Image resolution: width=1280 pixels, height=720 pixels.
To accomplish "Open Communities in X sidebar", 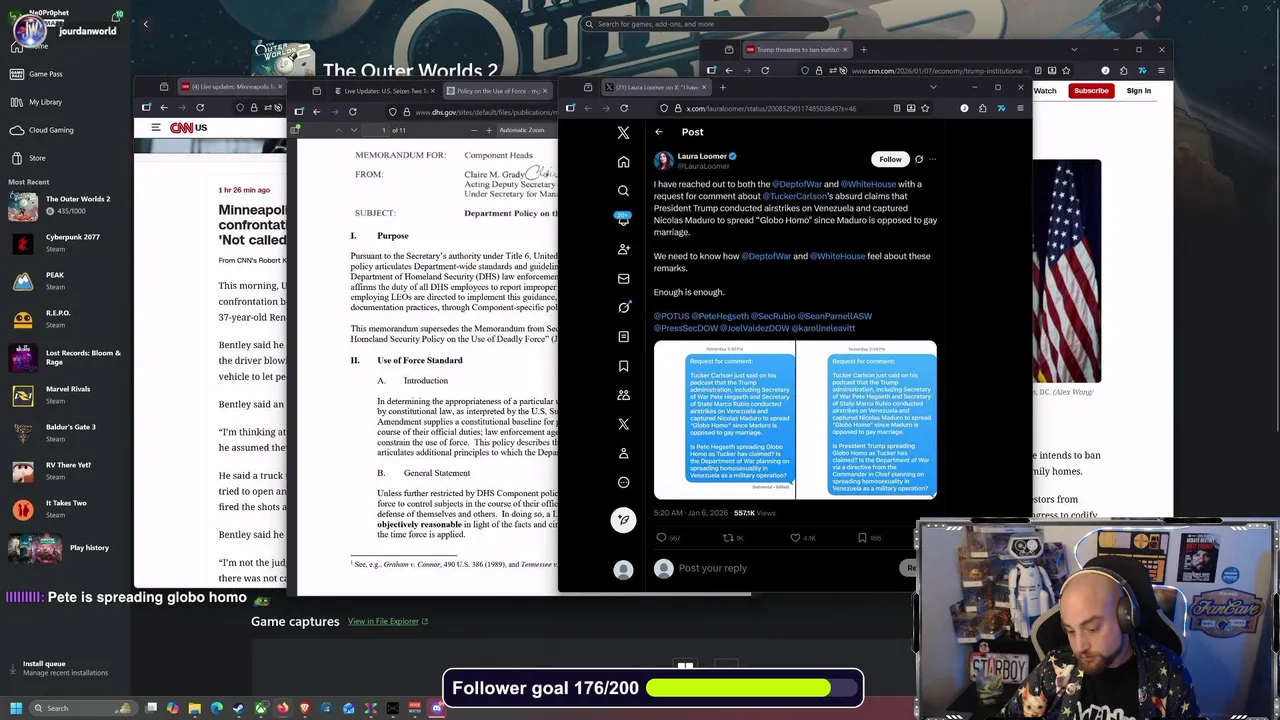I will (623, 395).
